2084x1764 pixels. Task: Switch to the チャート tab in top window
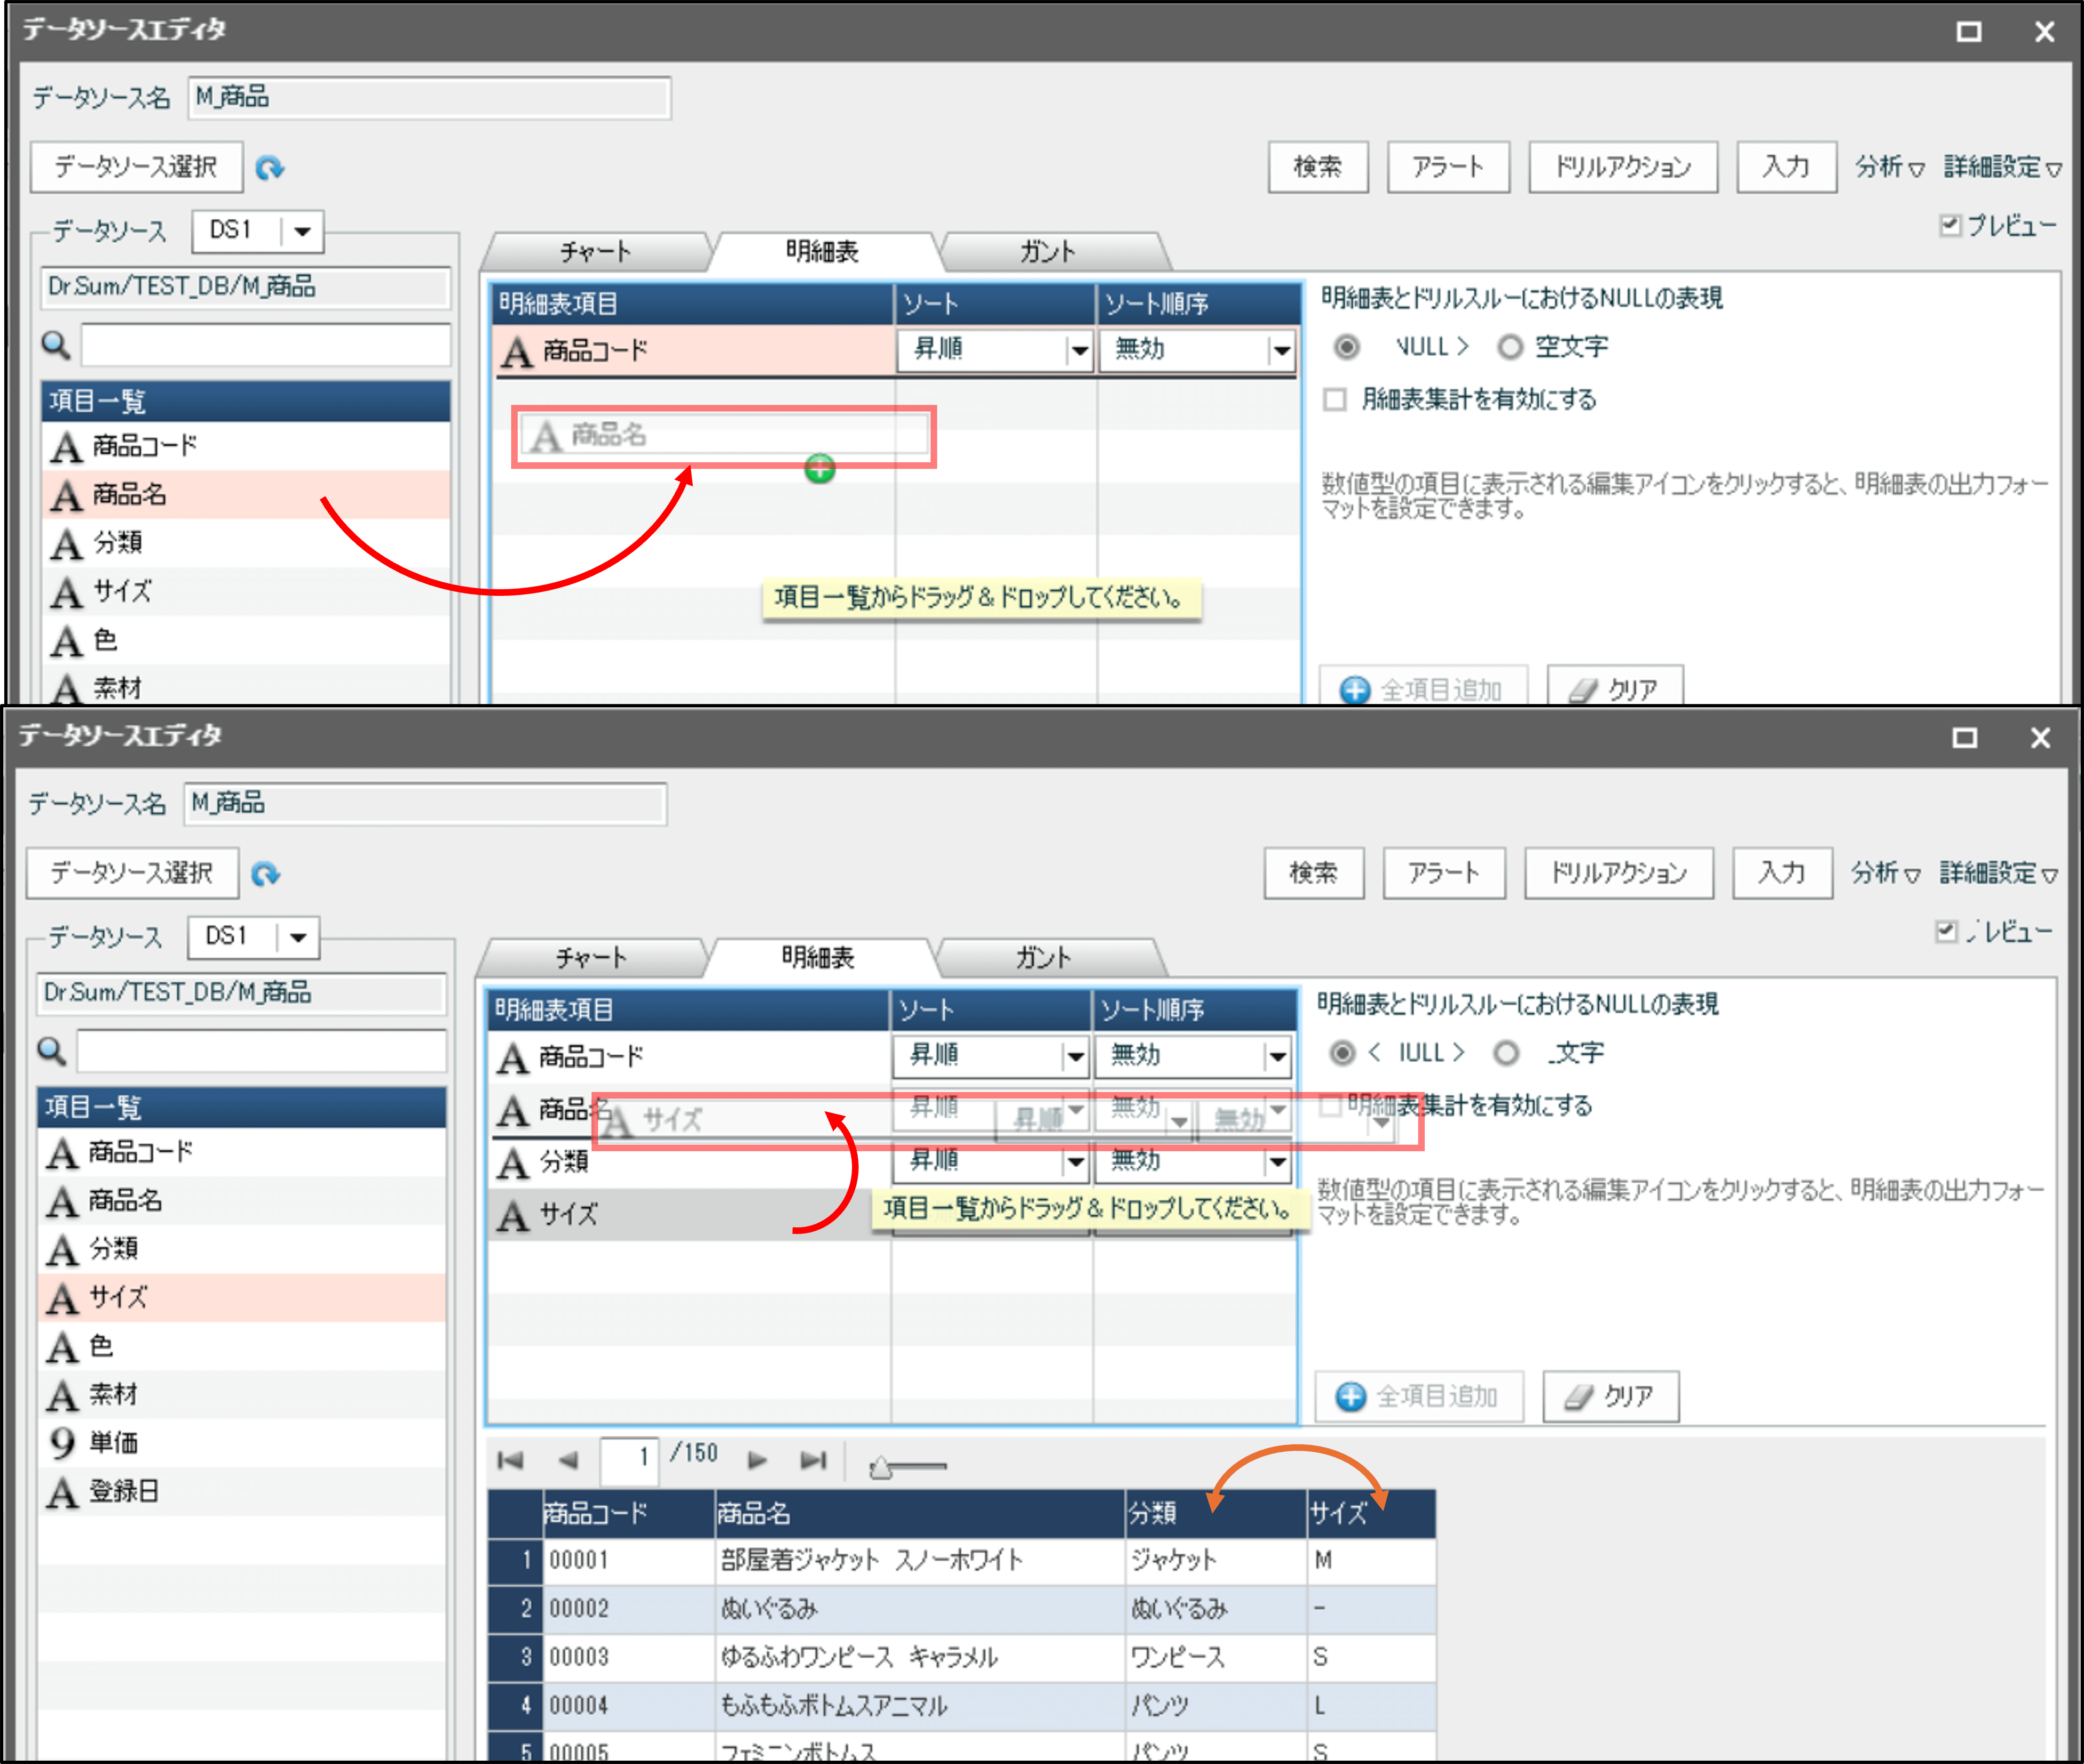(x=596, y=251)
